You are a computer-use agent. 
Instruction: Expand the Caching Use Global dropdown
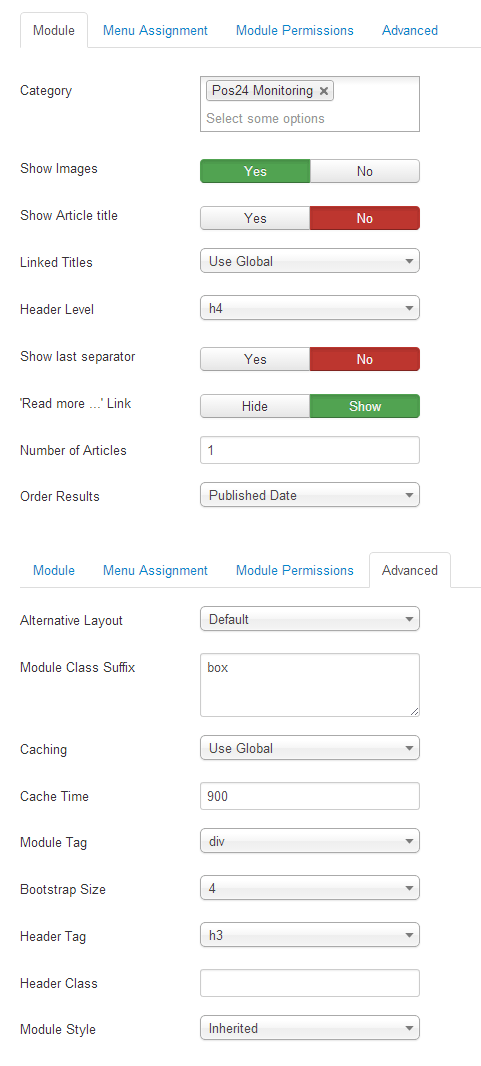point(310,748)
